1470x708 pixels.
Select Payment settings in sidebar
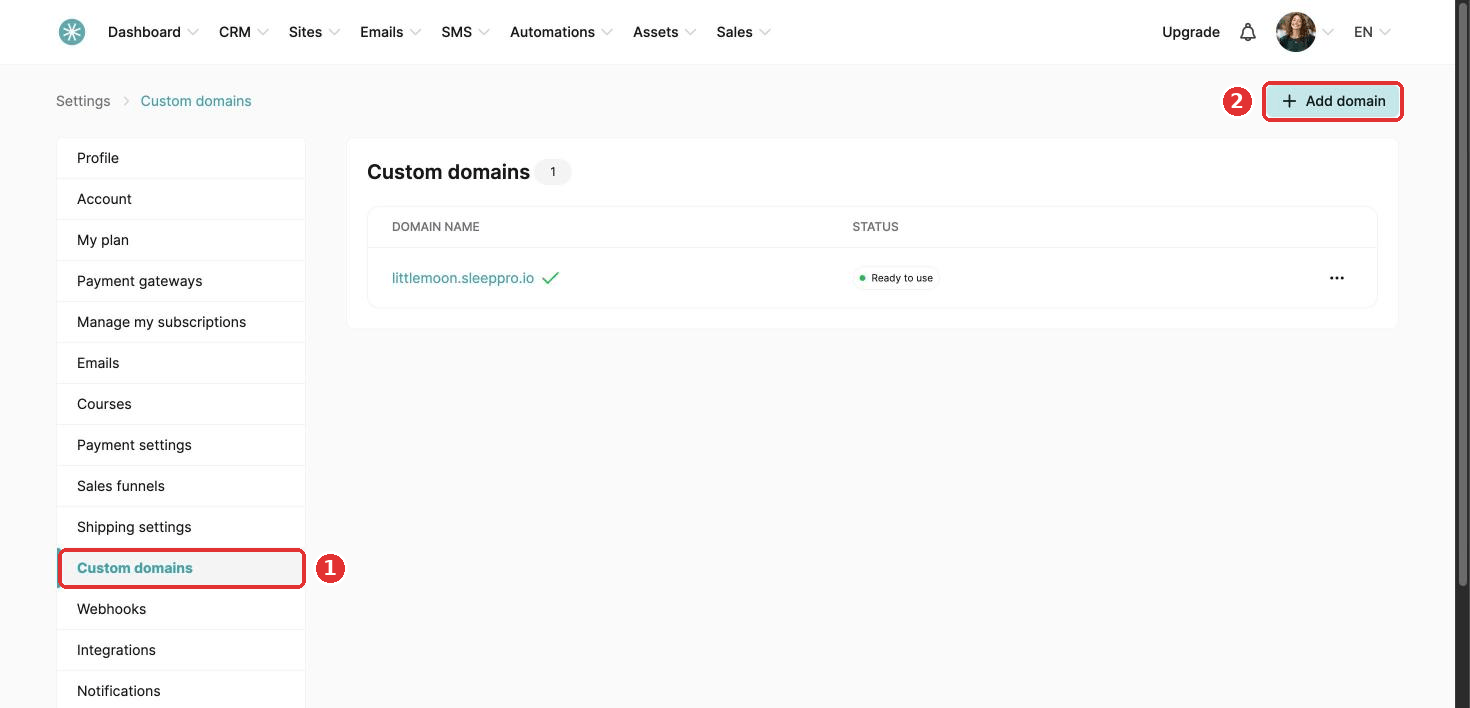[x=181, y=445]
